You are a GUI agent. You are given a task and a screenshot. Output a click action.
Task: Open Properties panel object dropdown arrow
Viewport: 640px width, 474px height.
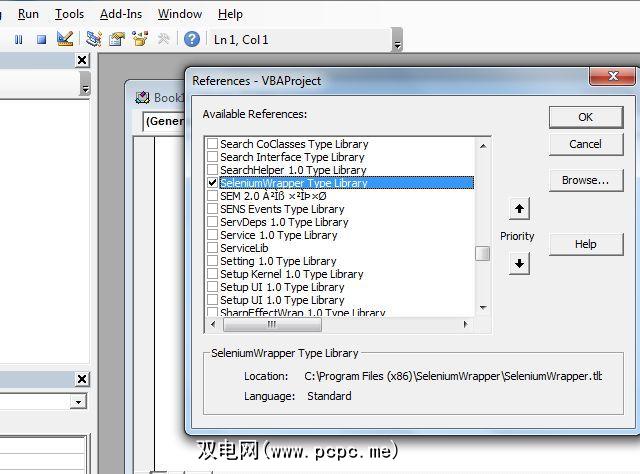click(78, 402)
